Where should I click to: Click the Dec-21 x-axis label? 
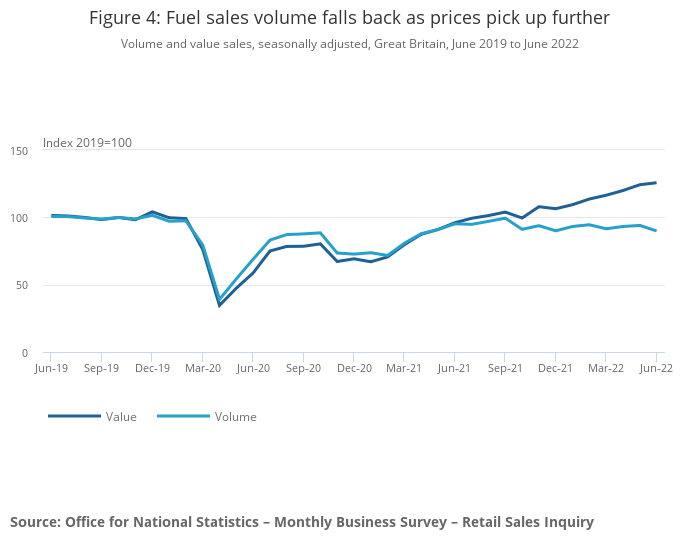tap(555, 368)
